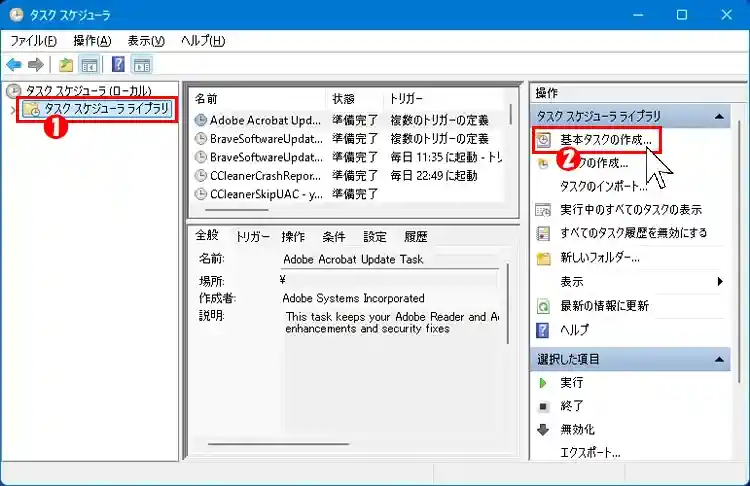Click the 説明 description text box
Image resolution: width=750 pixels, height=486 pixels.
click(x=392, y=371)
